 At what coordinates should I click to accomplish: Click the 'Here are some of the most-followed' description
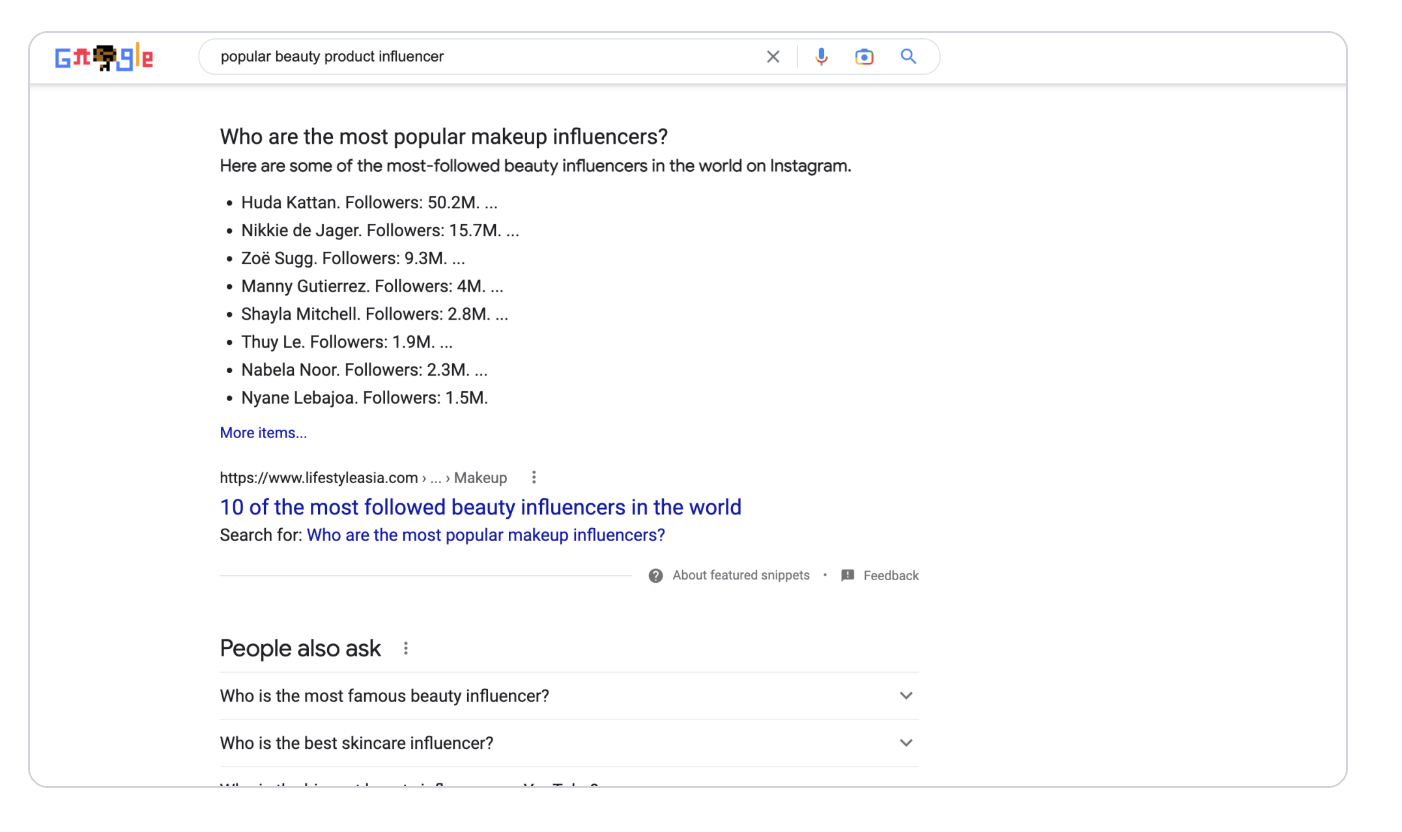[x=536, y=166]
